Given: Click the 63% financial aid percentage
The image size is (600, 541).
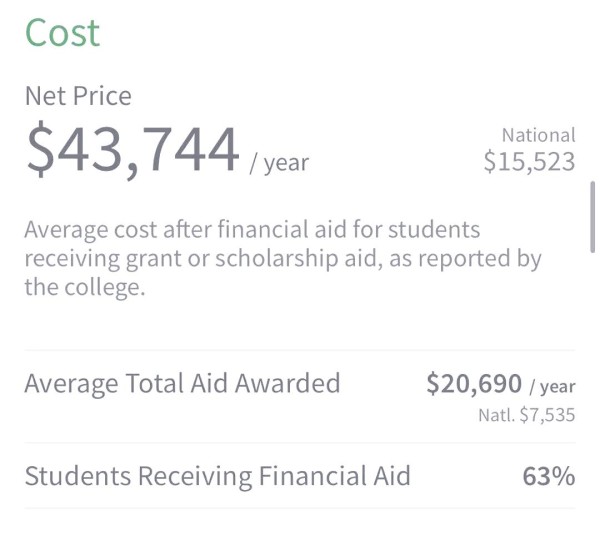Looking at the screenshot, I should tap(549, 476).
